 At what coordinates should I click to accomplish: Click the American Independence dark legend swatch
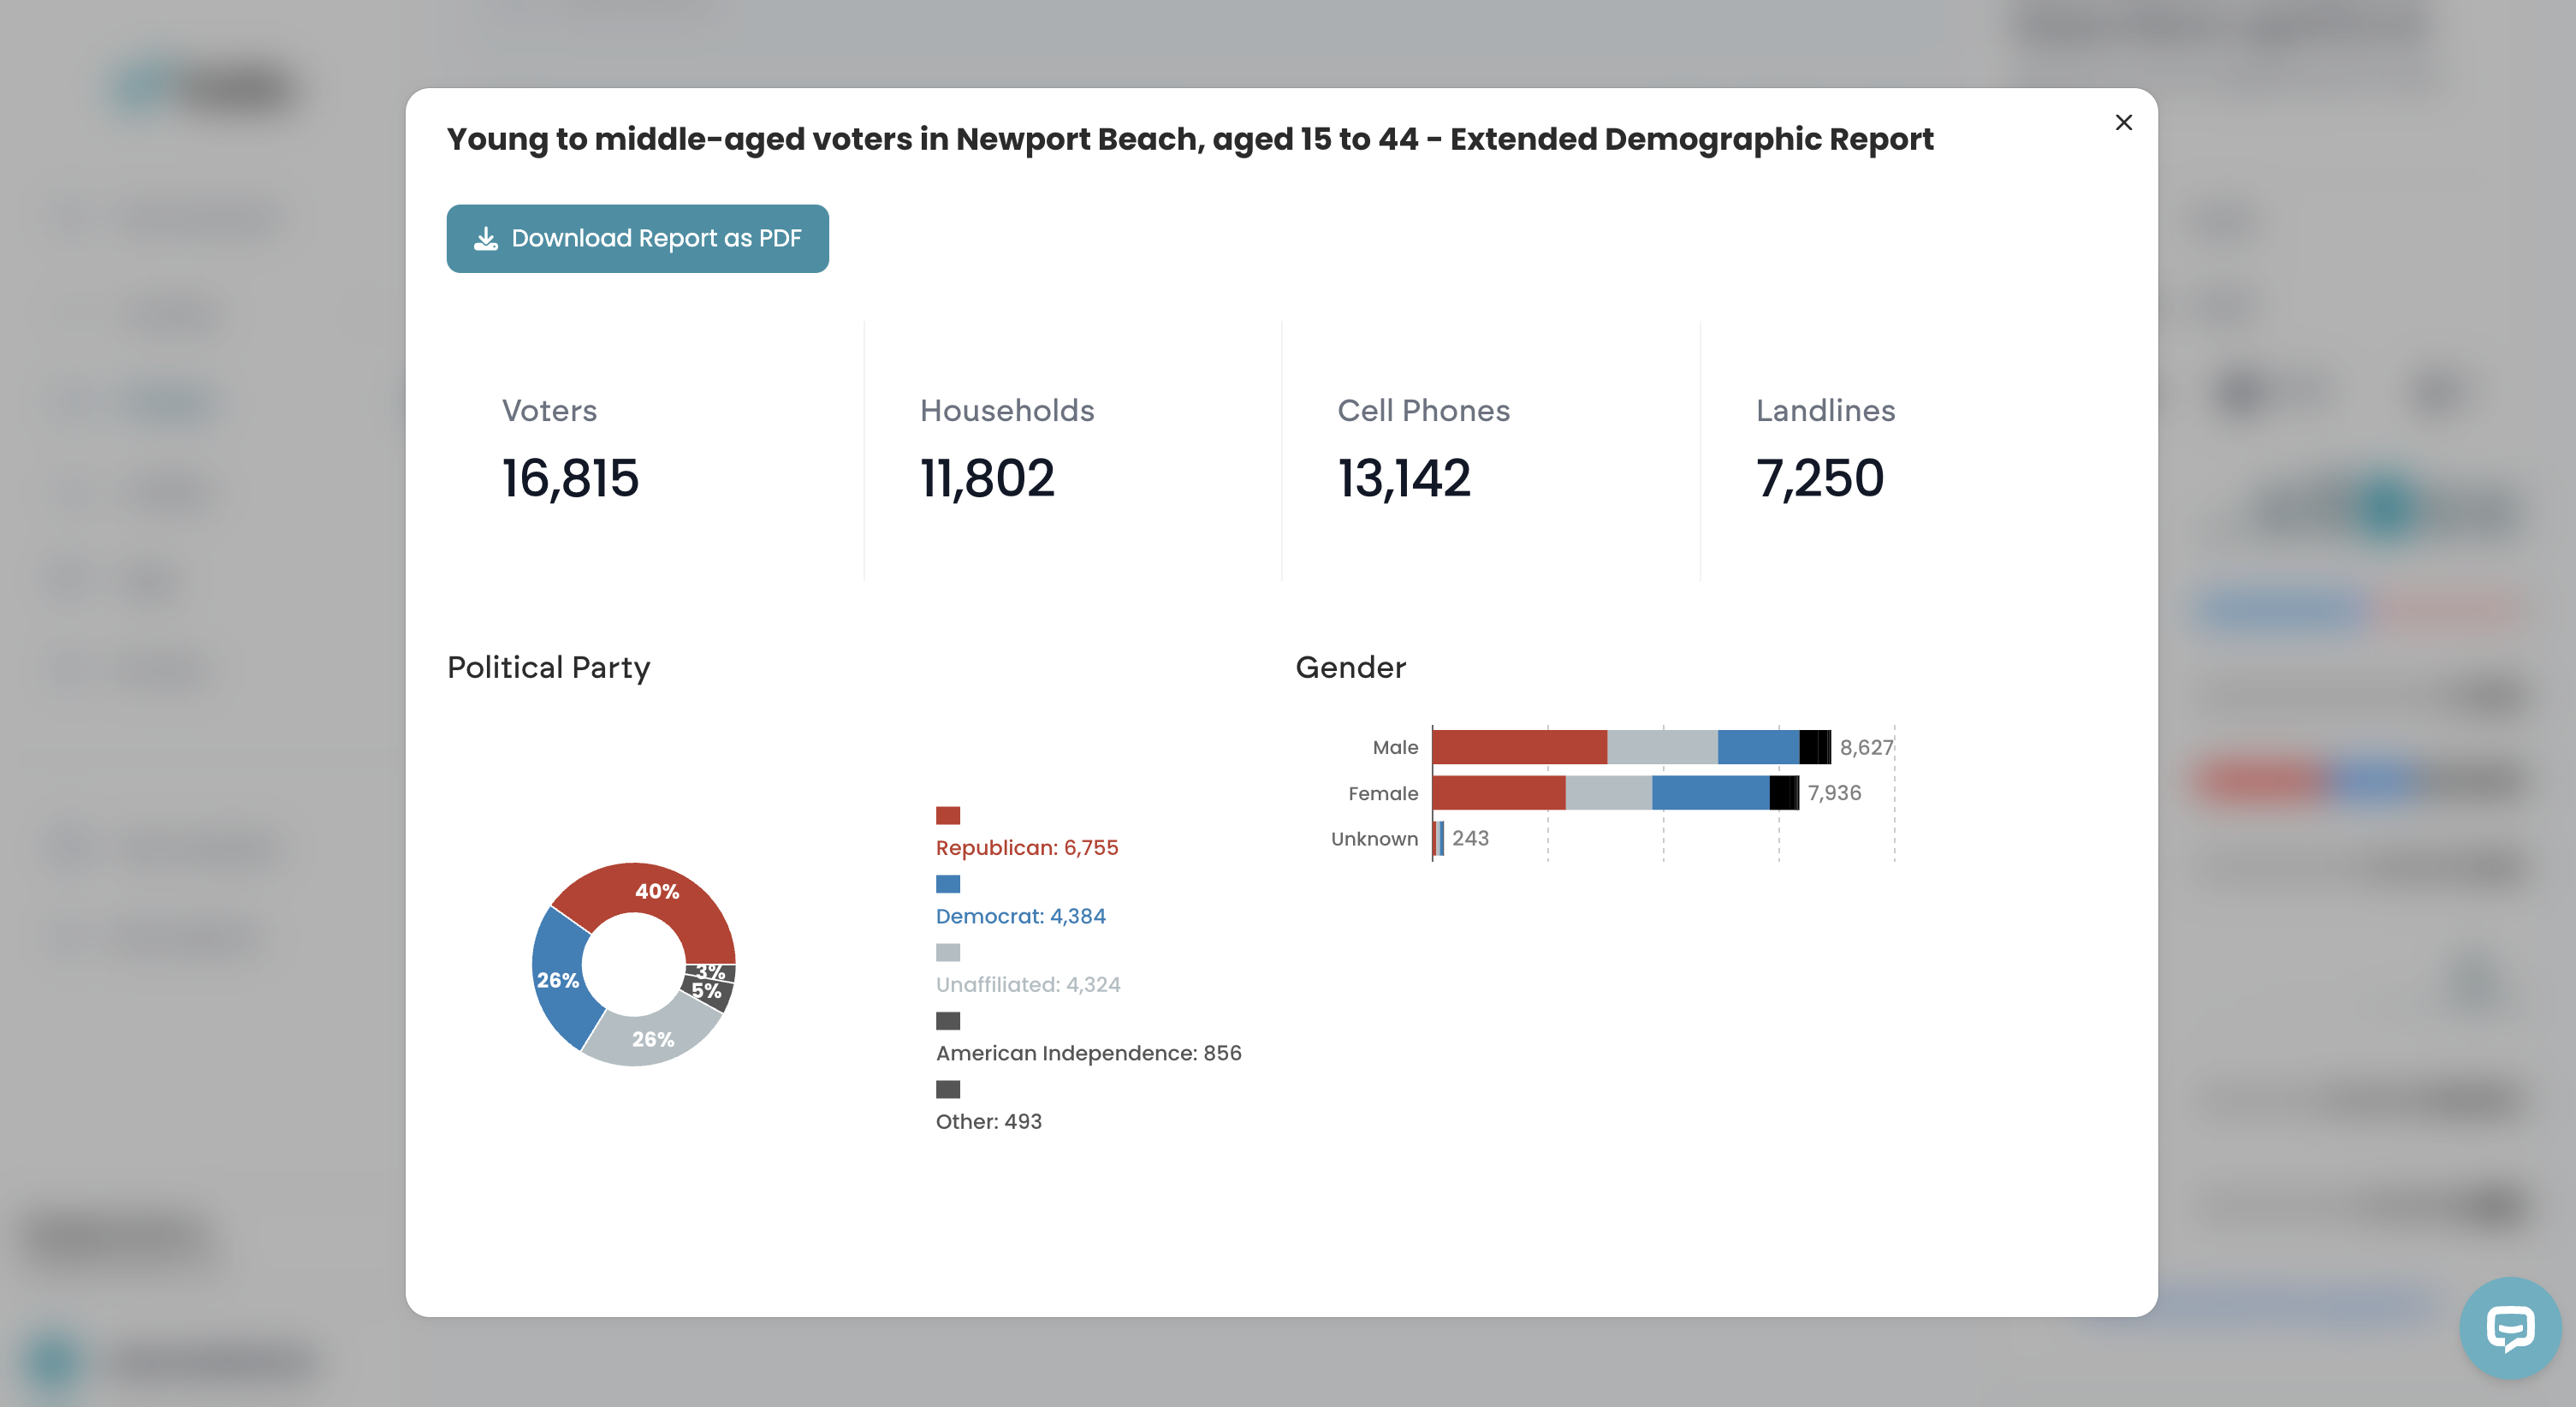pos(947,1020)
